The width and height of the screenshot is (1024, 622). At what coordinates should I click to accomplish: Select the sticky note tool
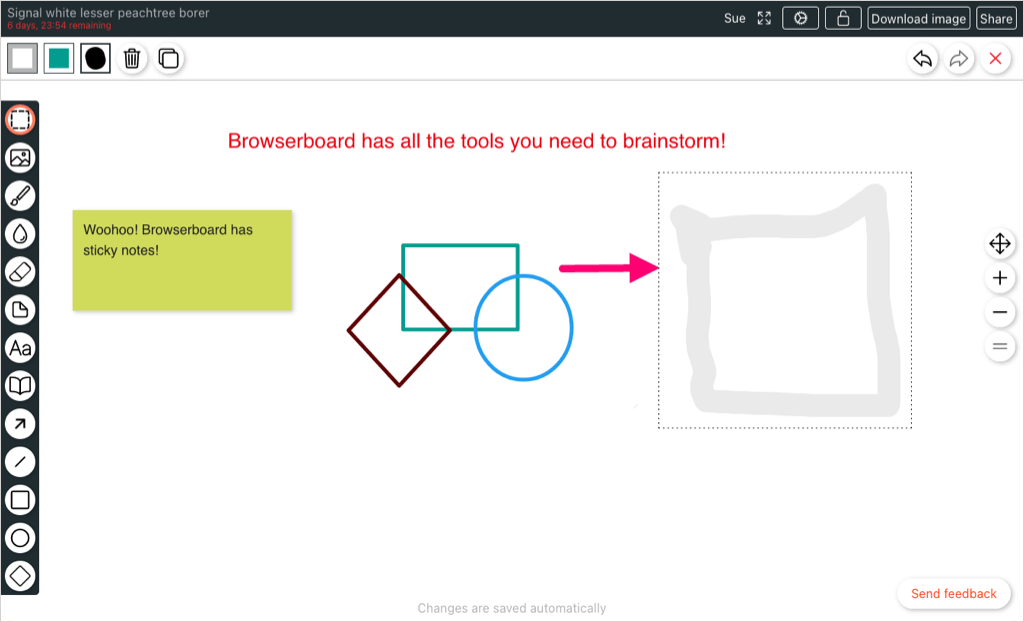pos(20,310)
